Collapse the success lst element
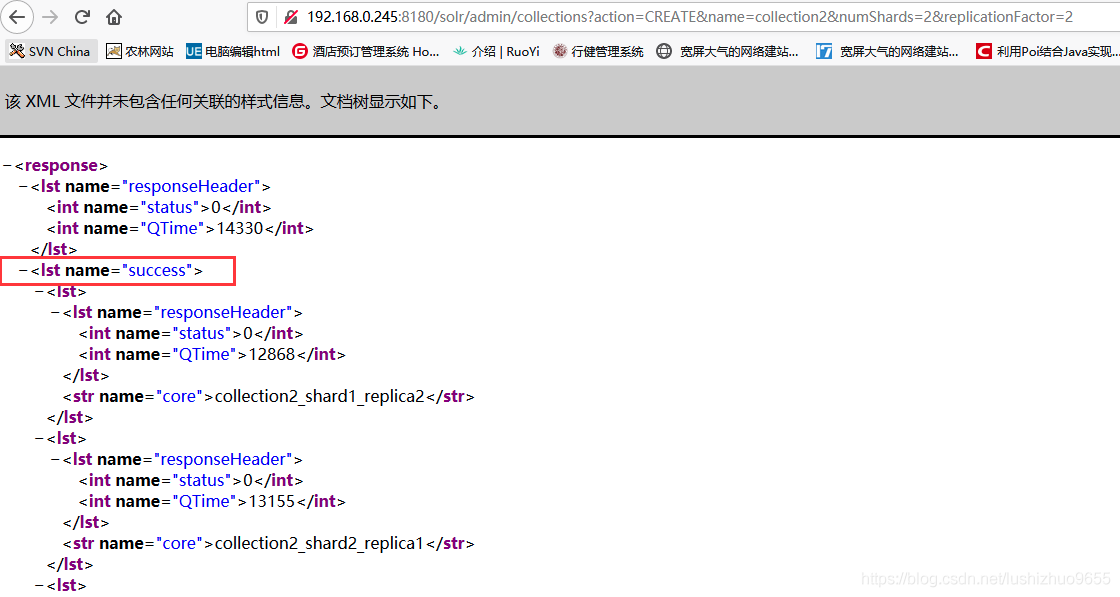The height and width of the screenshot is (597, 1120). [x=21, y=270]
